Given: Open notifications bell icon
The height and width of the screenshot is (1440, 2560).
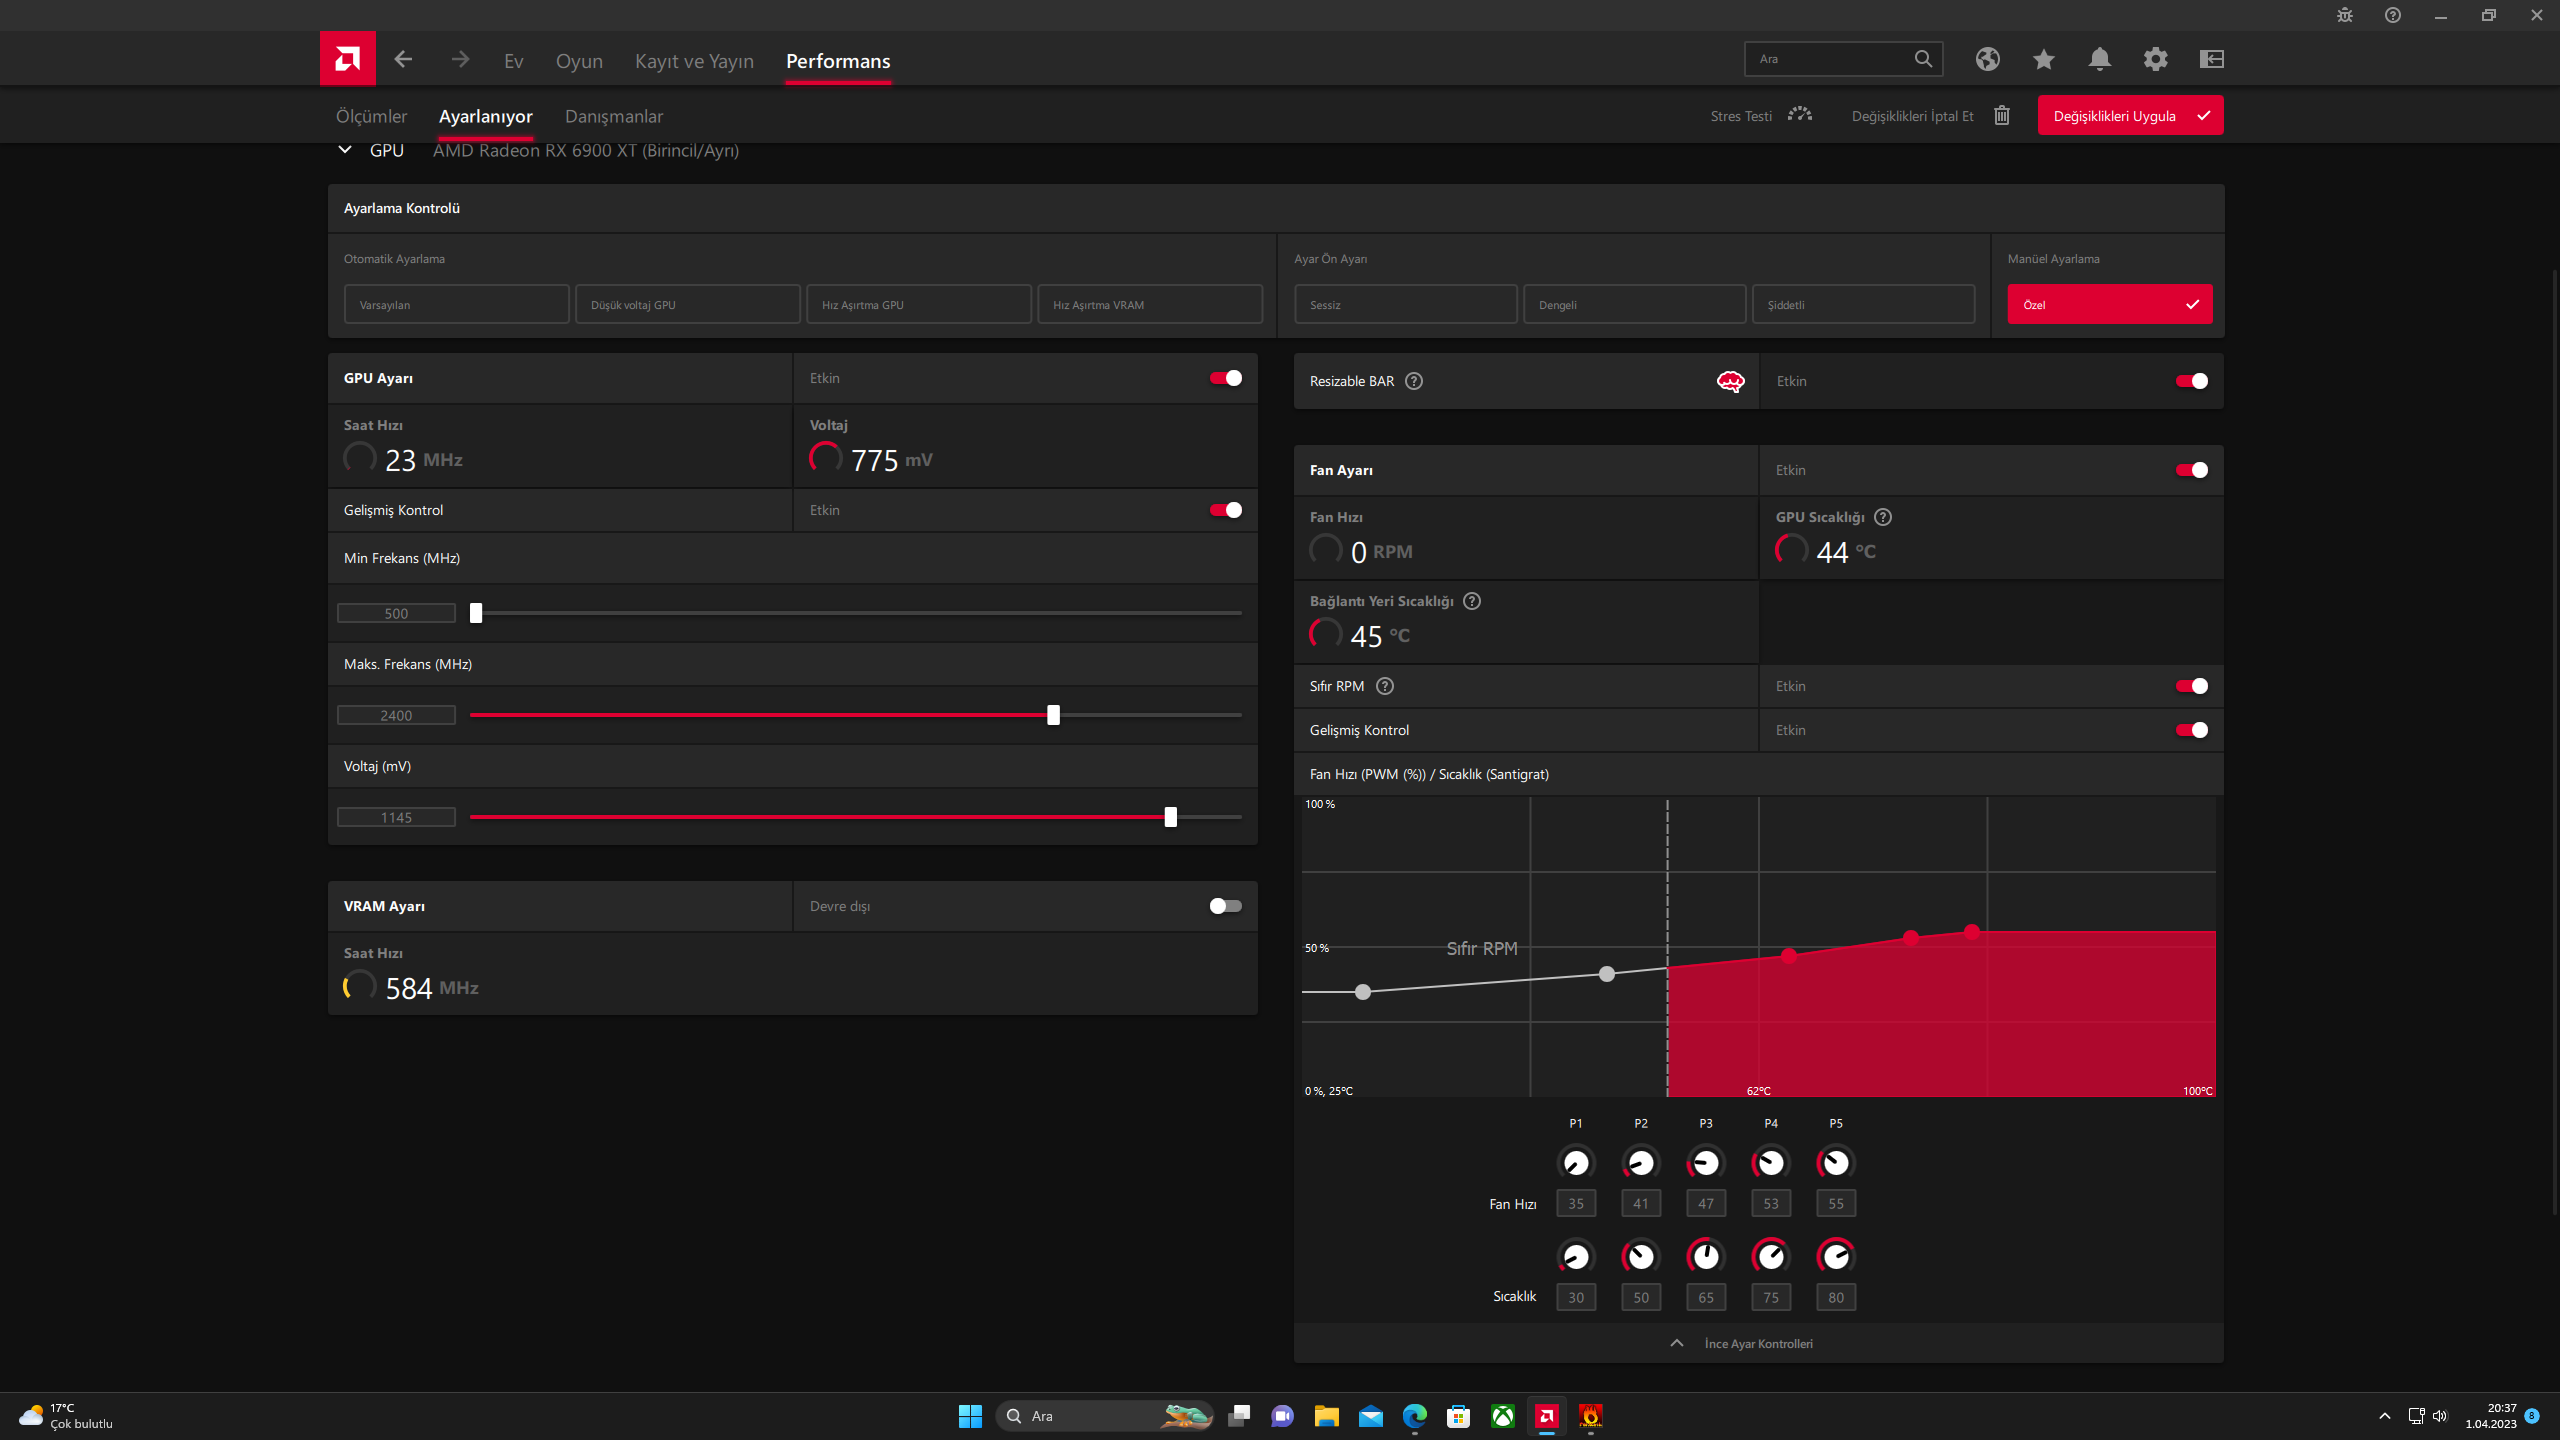Looking at the screenshot, I should point(2100,59).
